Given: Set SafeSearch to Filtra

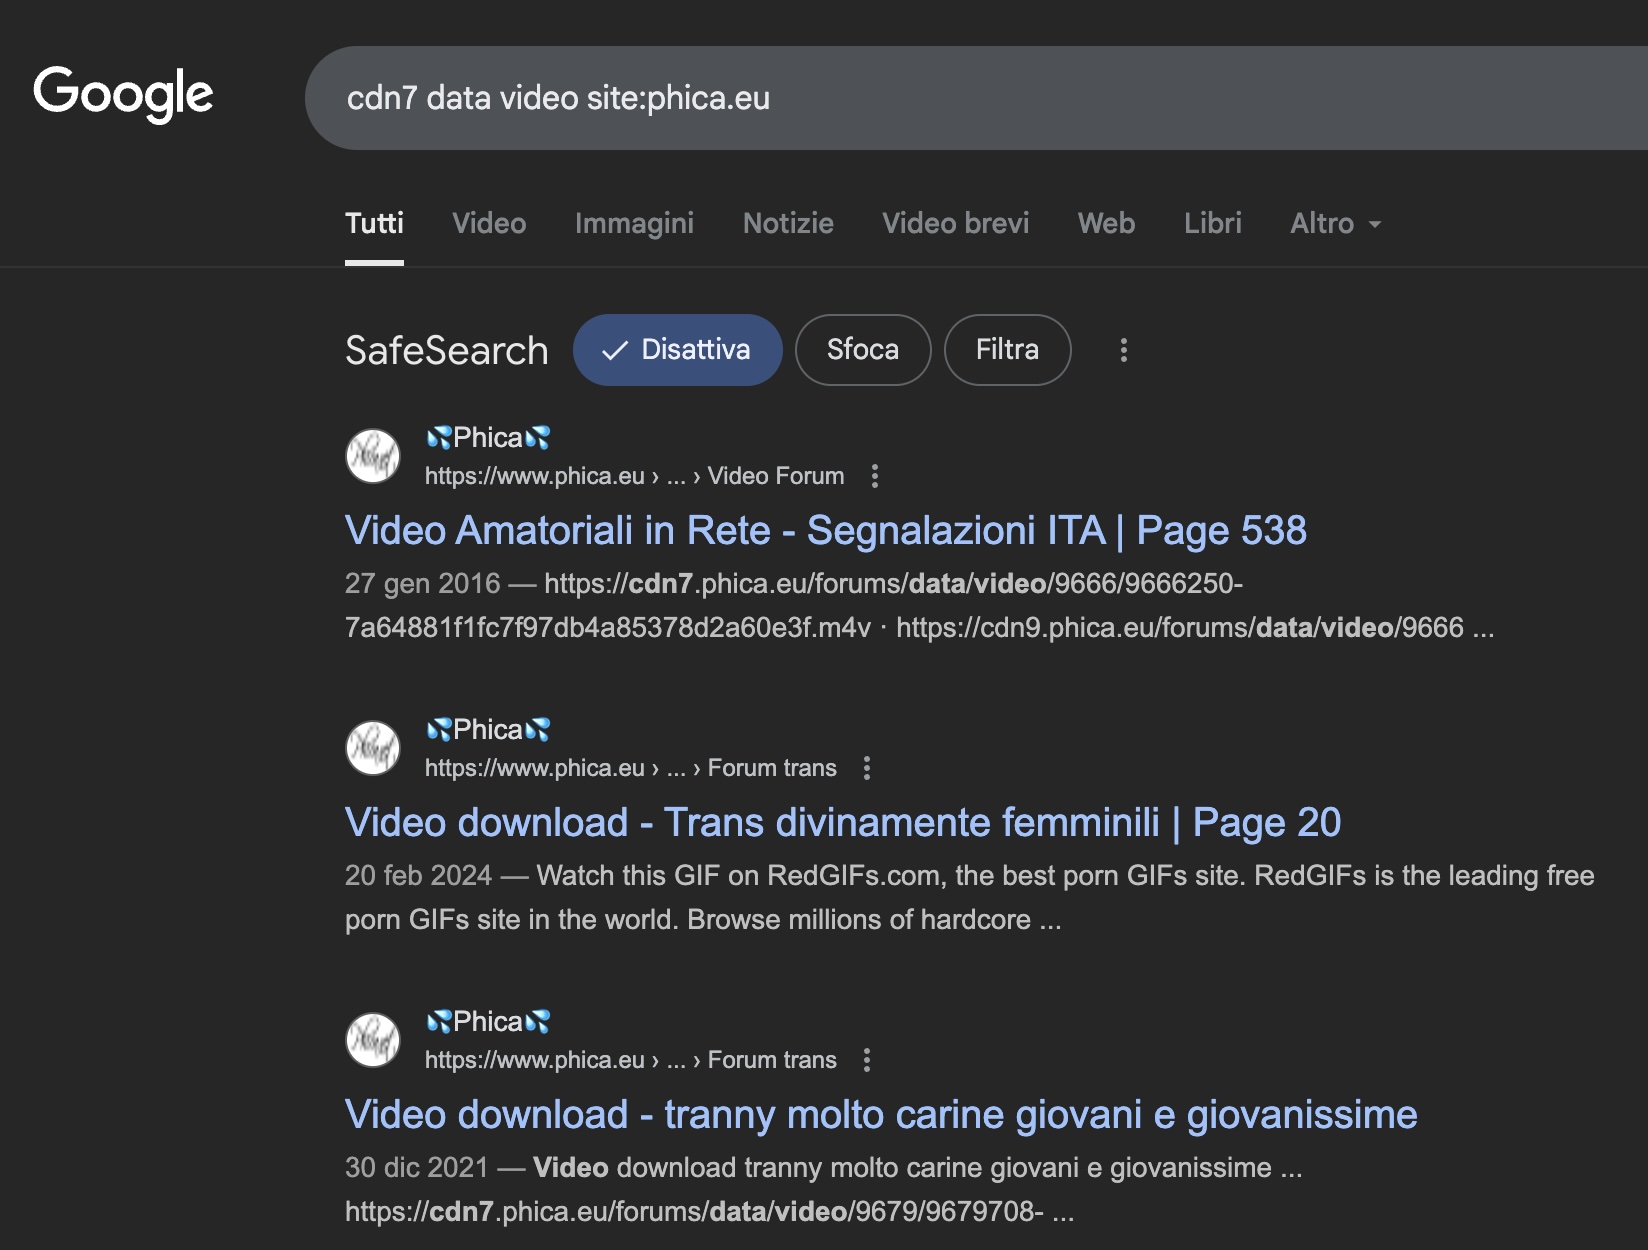Looking at the screenshot, I should tap(1007, 350).
